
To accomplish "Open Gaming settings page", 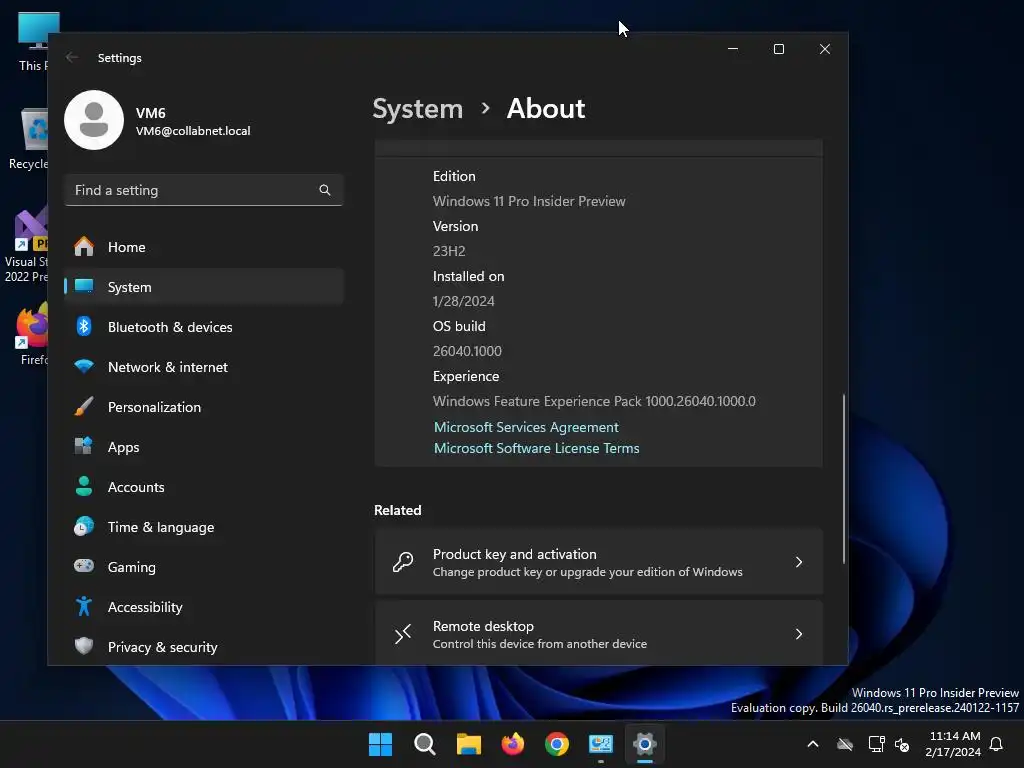I will point(204,566).
